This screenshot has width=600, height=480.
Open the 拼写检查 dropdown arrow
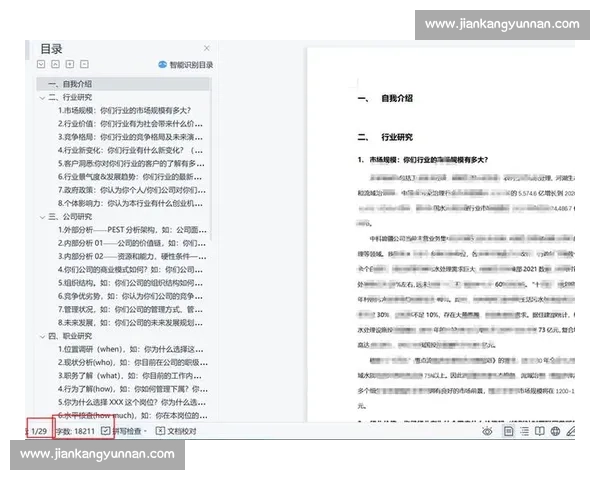145,431
